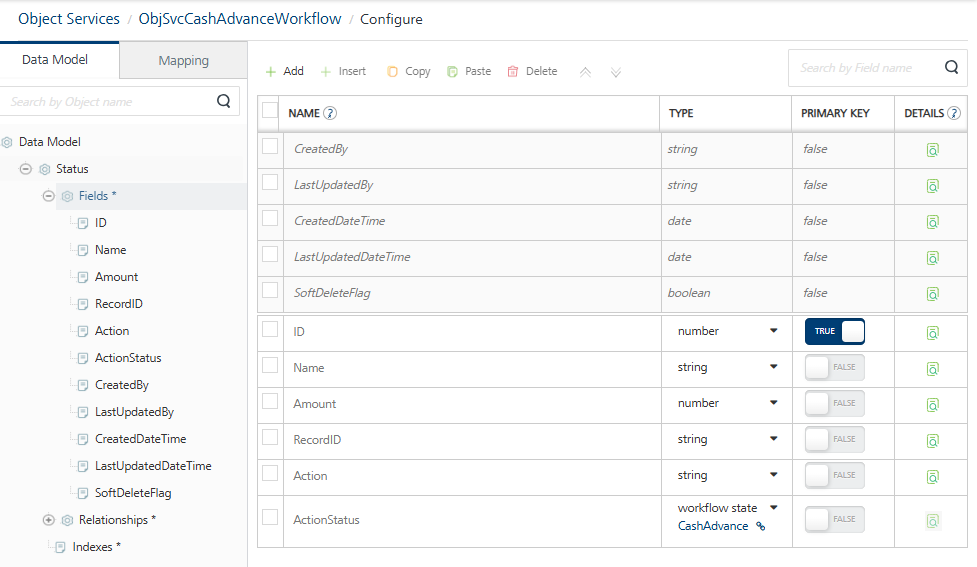Open details icon for ID field row

coord(932,332)
